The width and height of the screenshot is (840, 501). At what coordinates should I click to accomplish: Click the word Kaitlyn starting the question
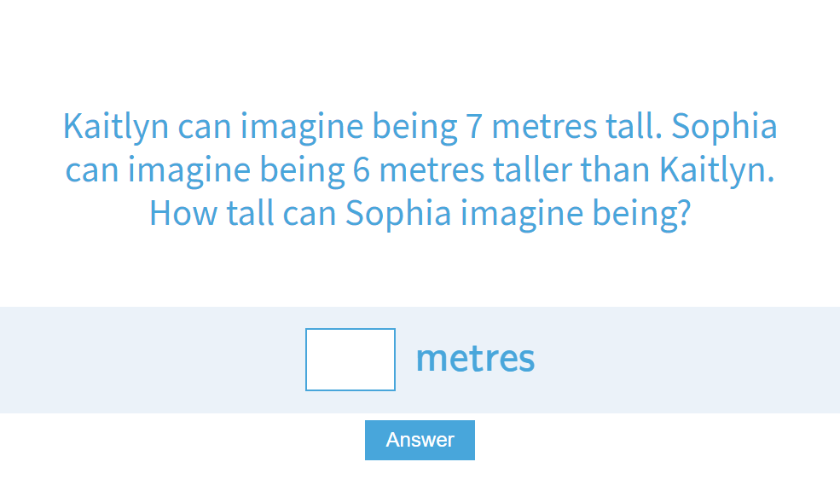[x=117, y=128]
